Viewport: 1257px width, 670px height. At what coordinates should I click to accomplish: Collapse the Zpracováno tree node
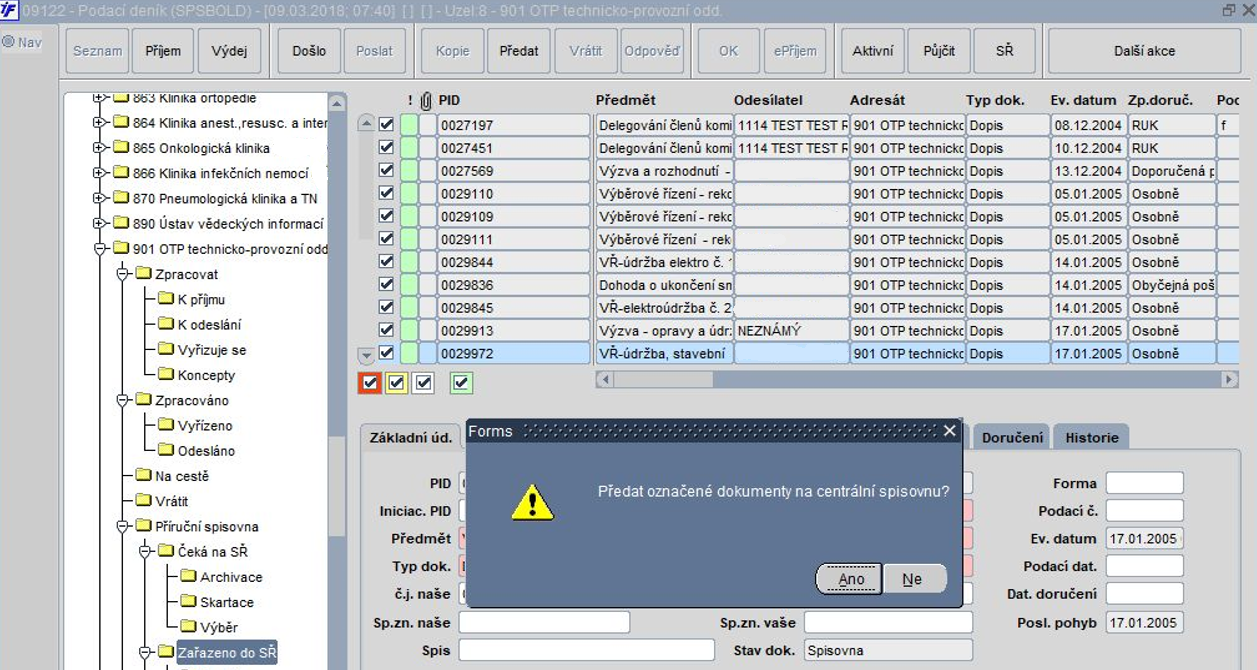(122, 400)
